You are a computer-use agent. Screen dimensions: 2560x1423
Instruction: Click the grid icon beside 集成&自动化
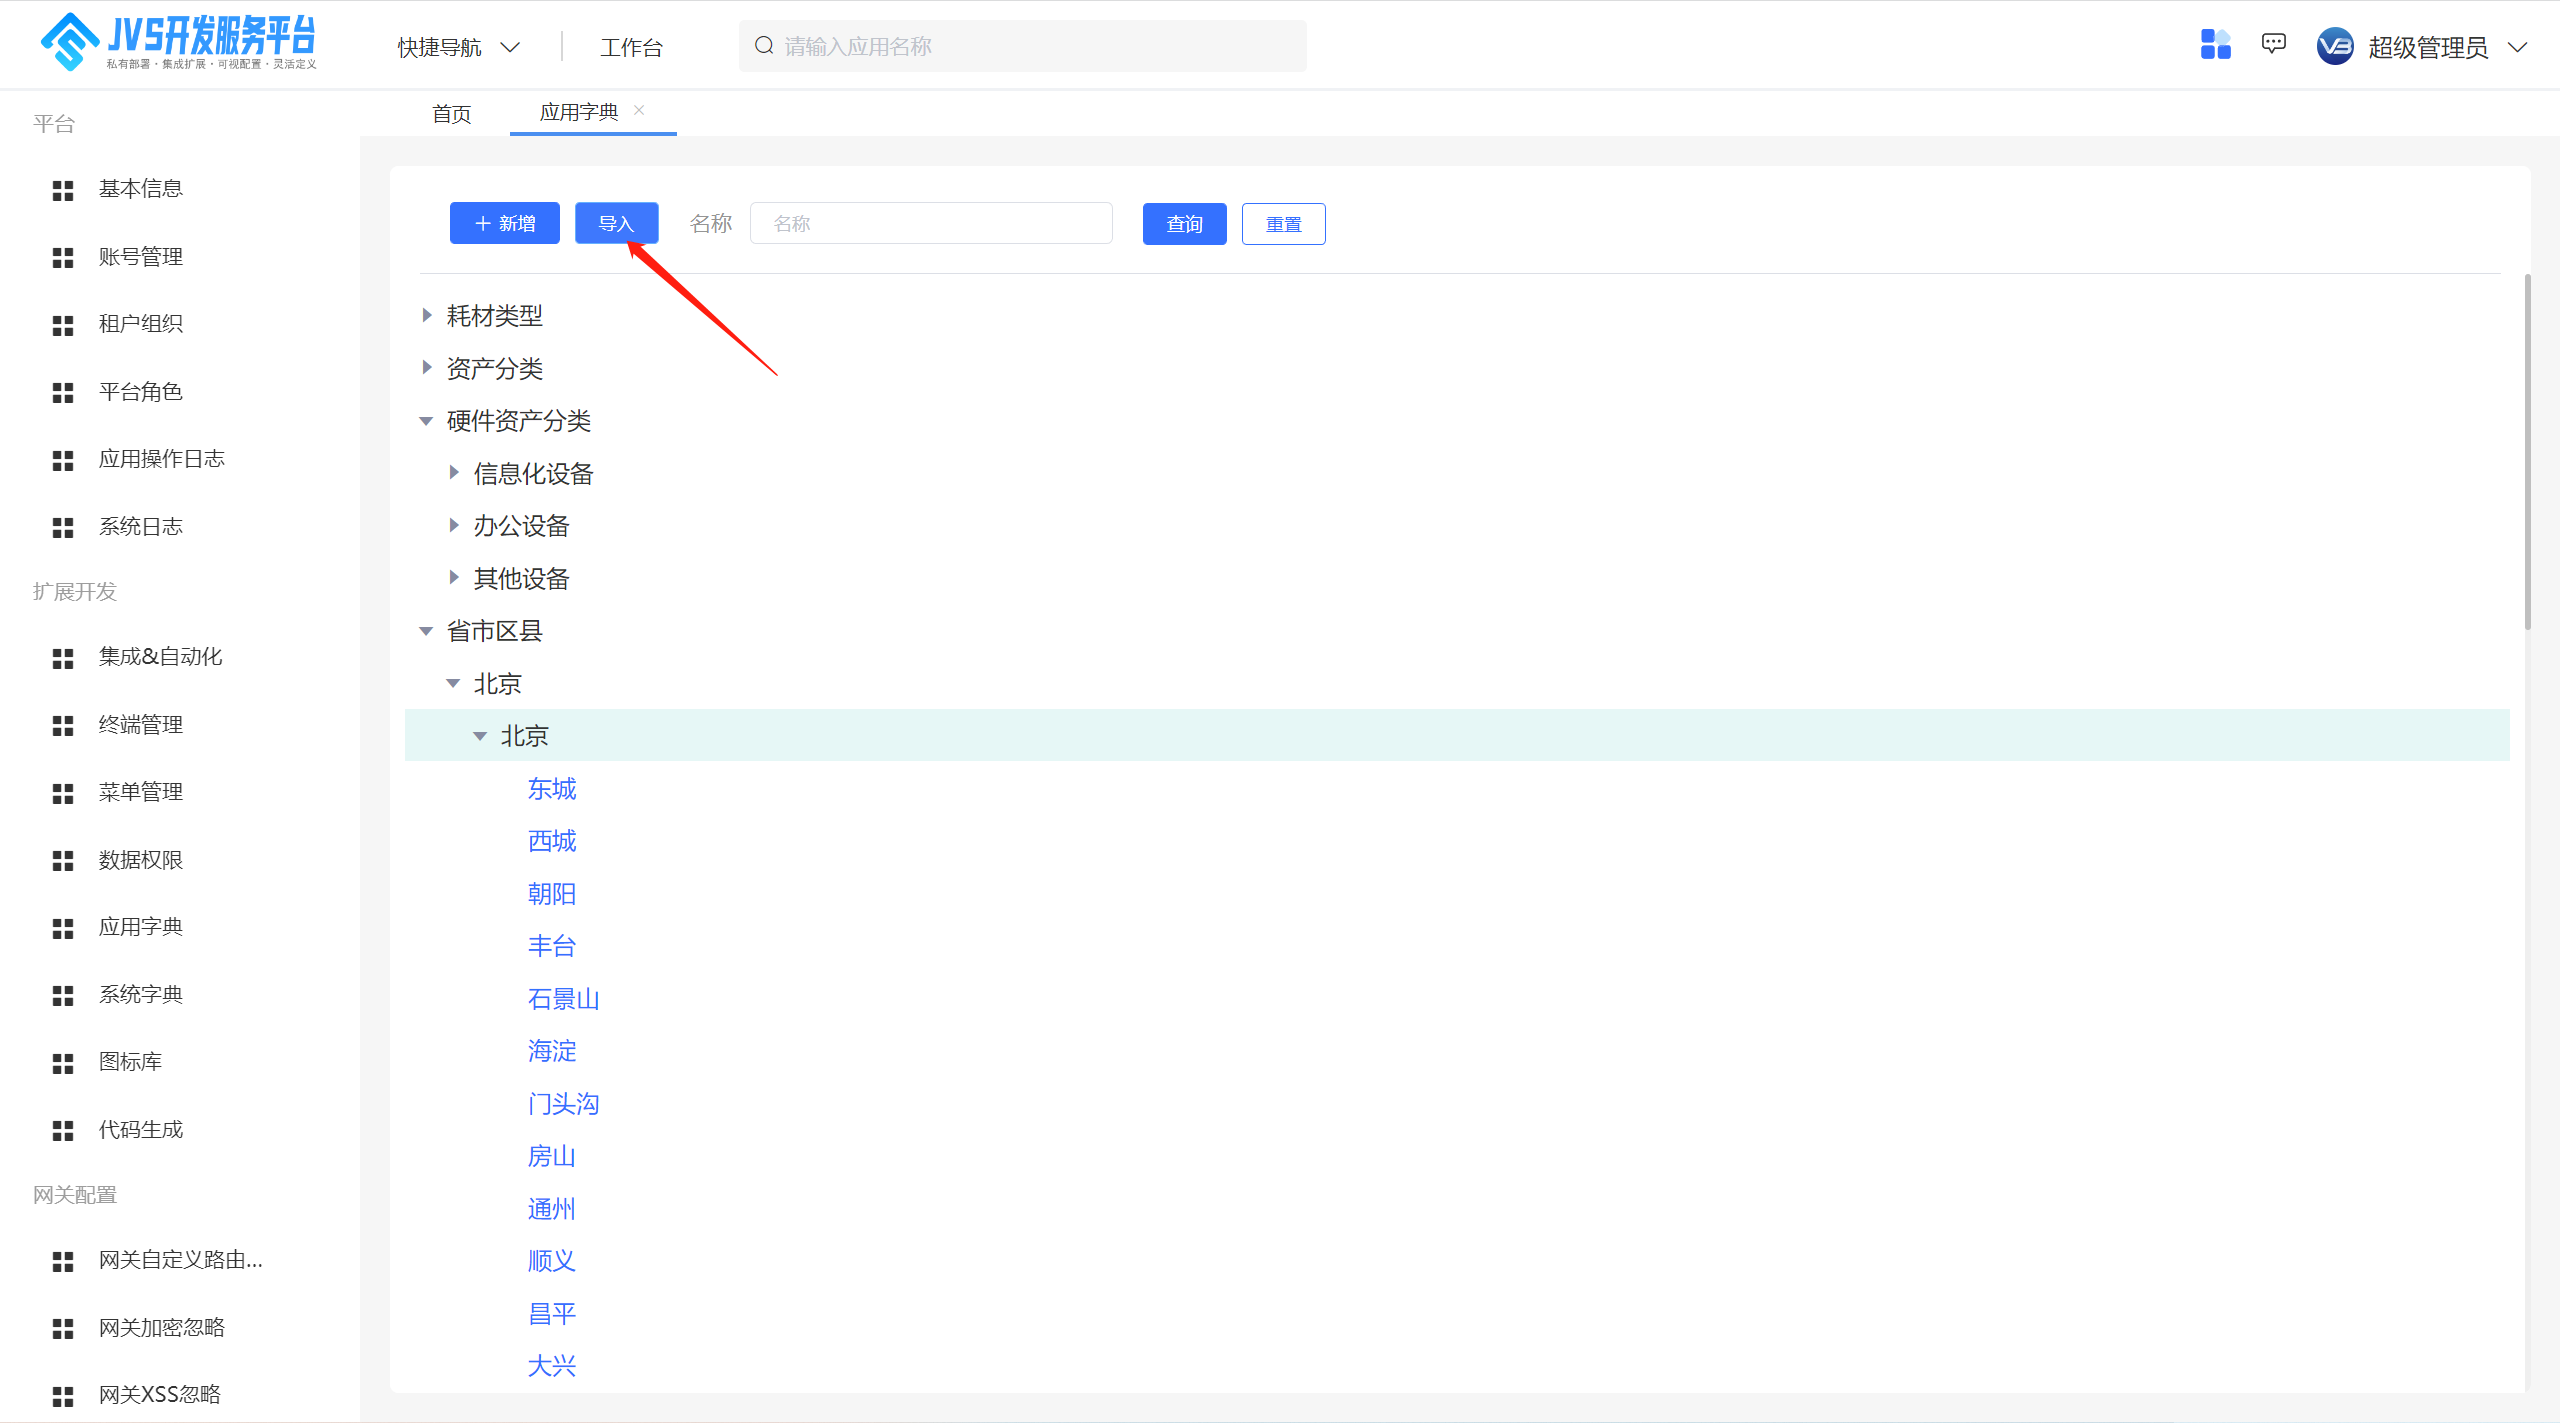click(x=63, y=658)
